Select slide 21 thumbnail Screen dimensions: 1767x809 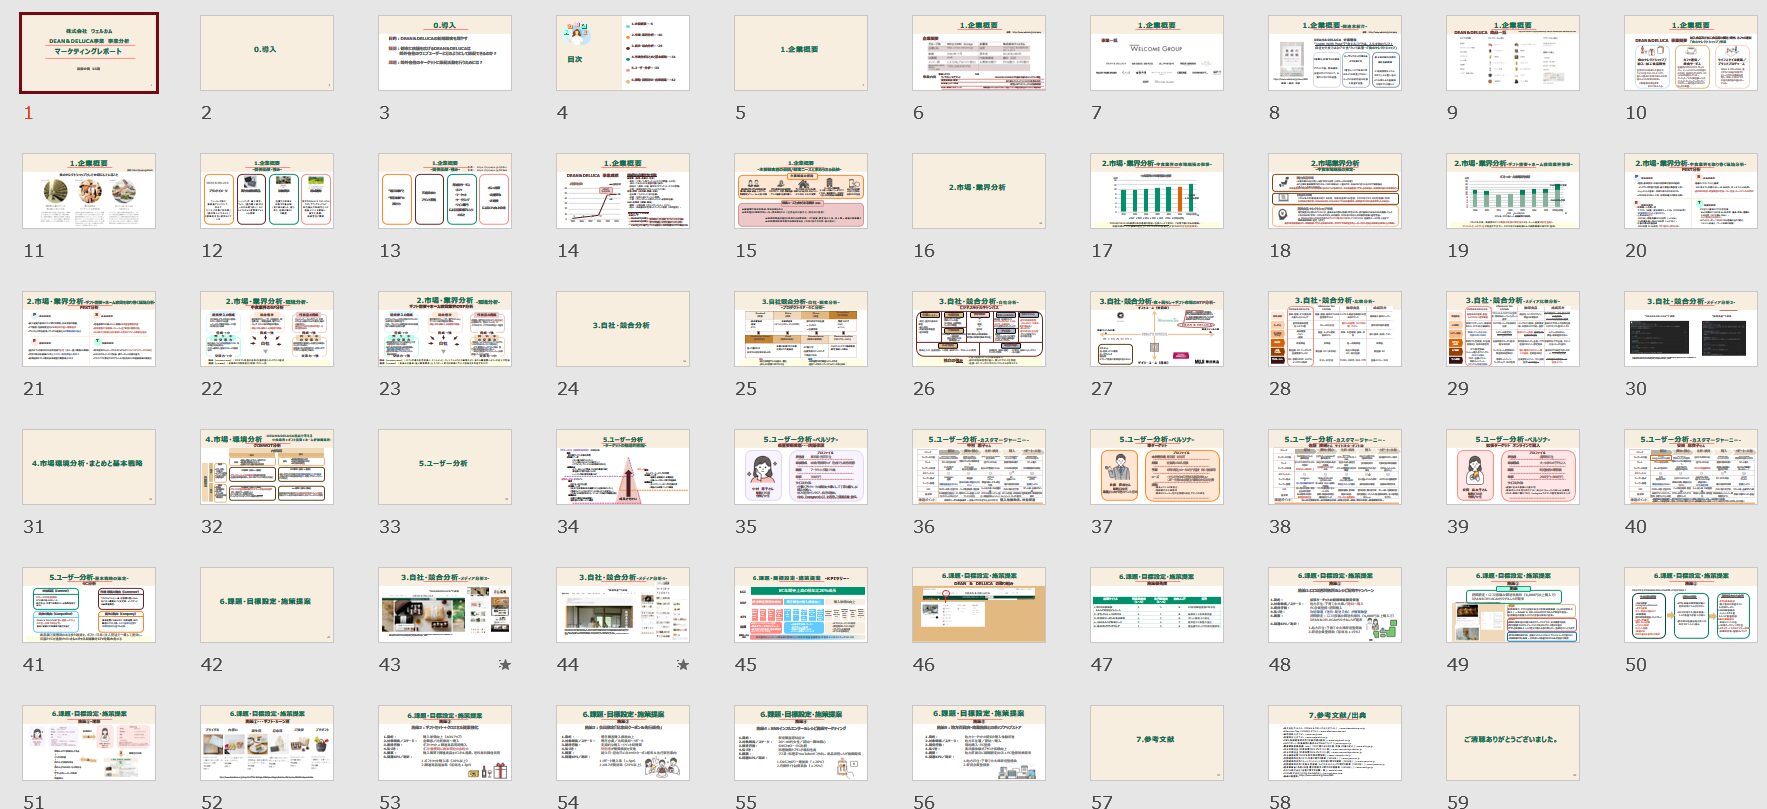tap(89, 329)
